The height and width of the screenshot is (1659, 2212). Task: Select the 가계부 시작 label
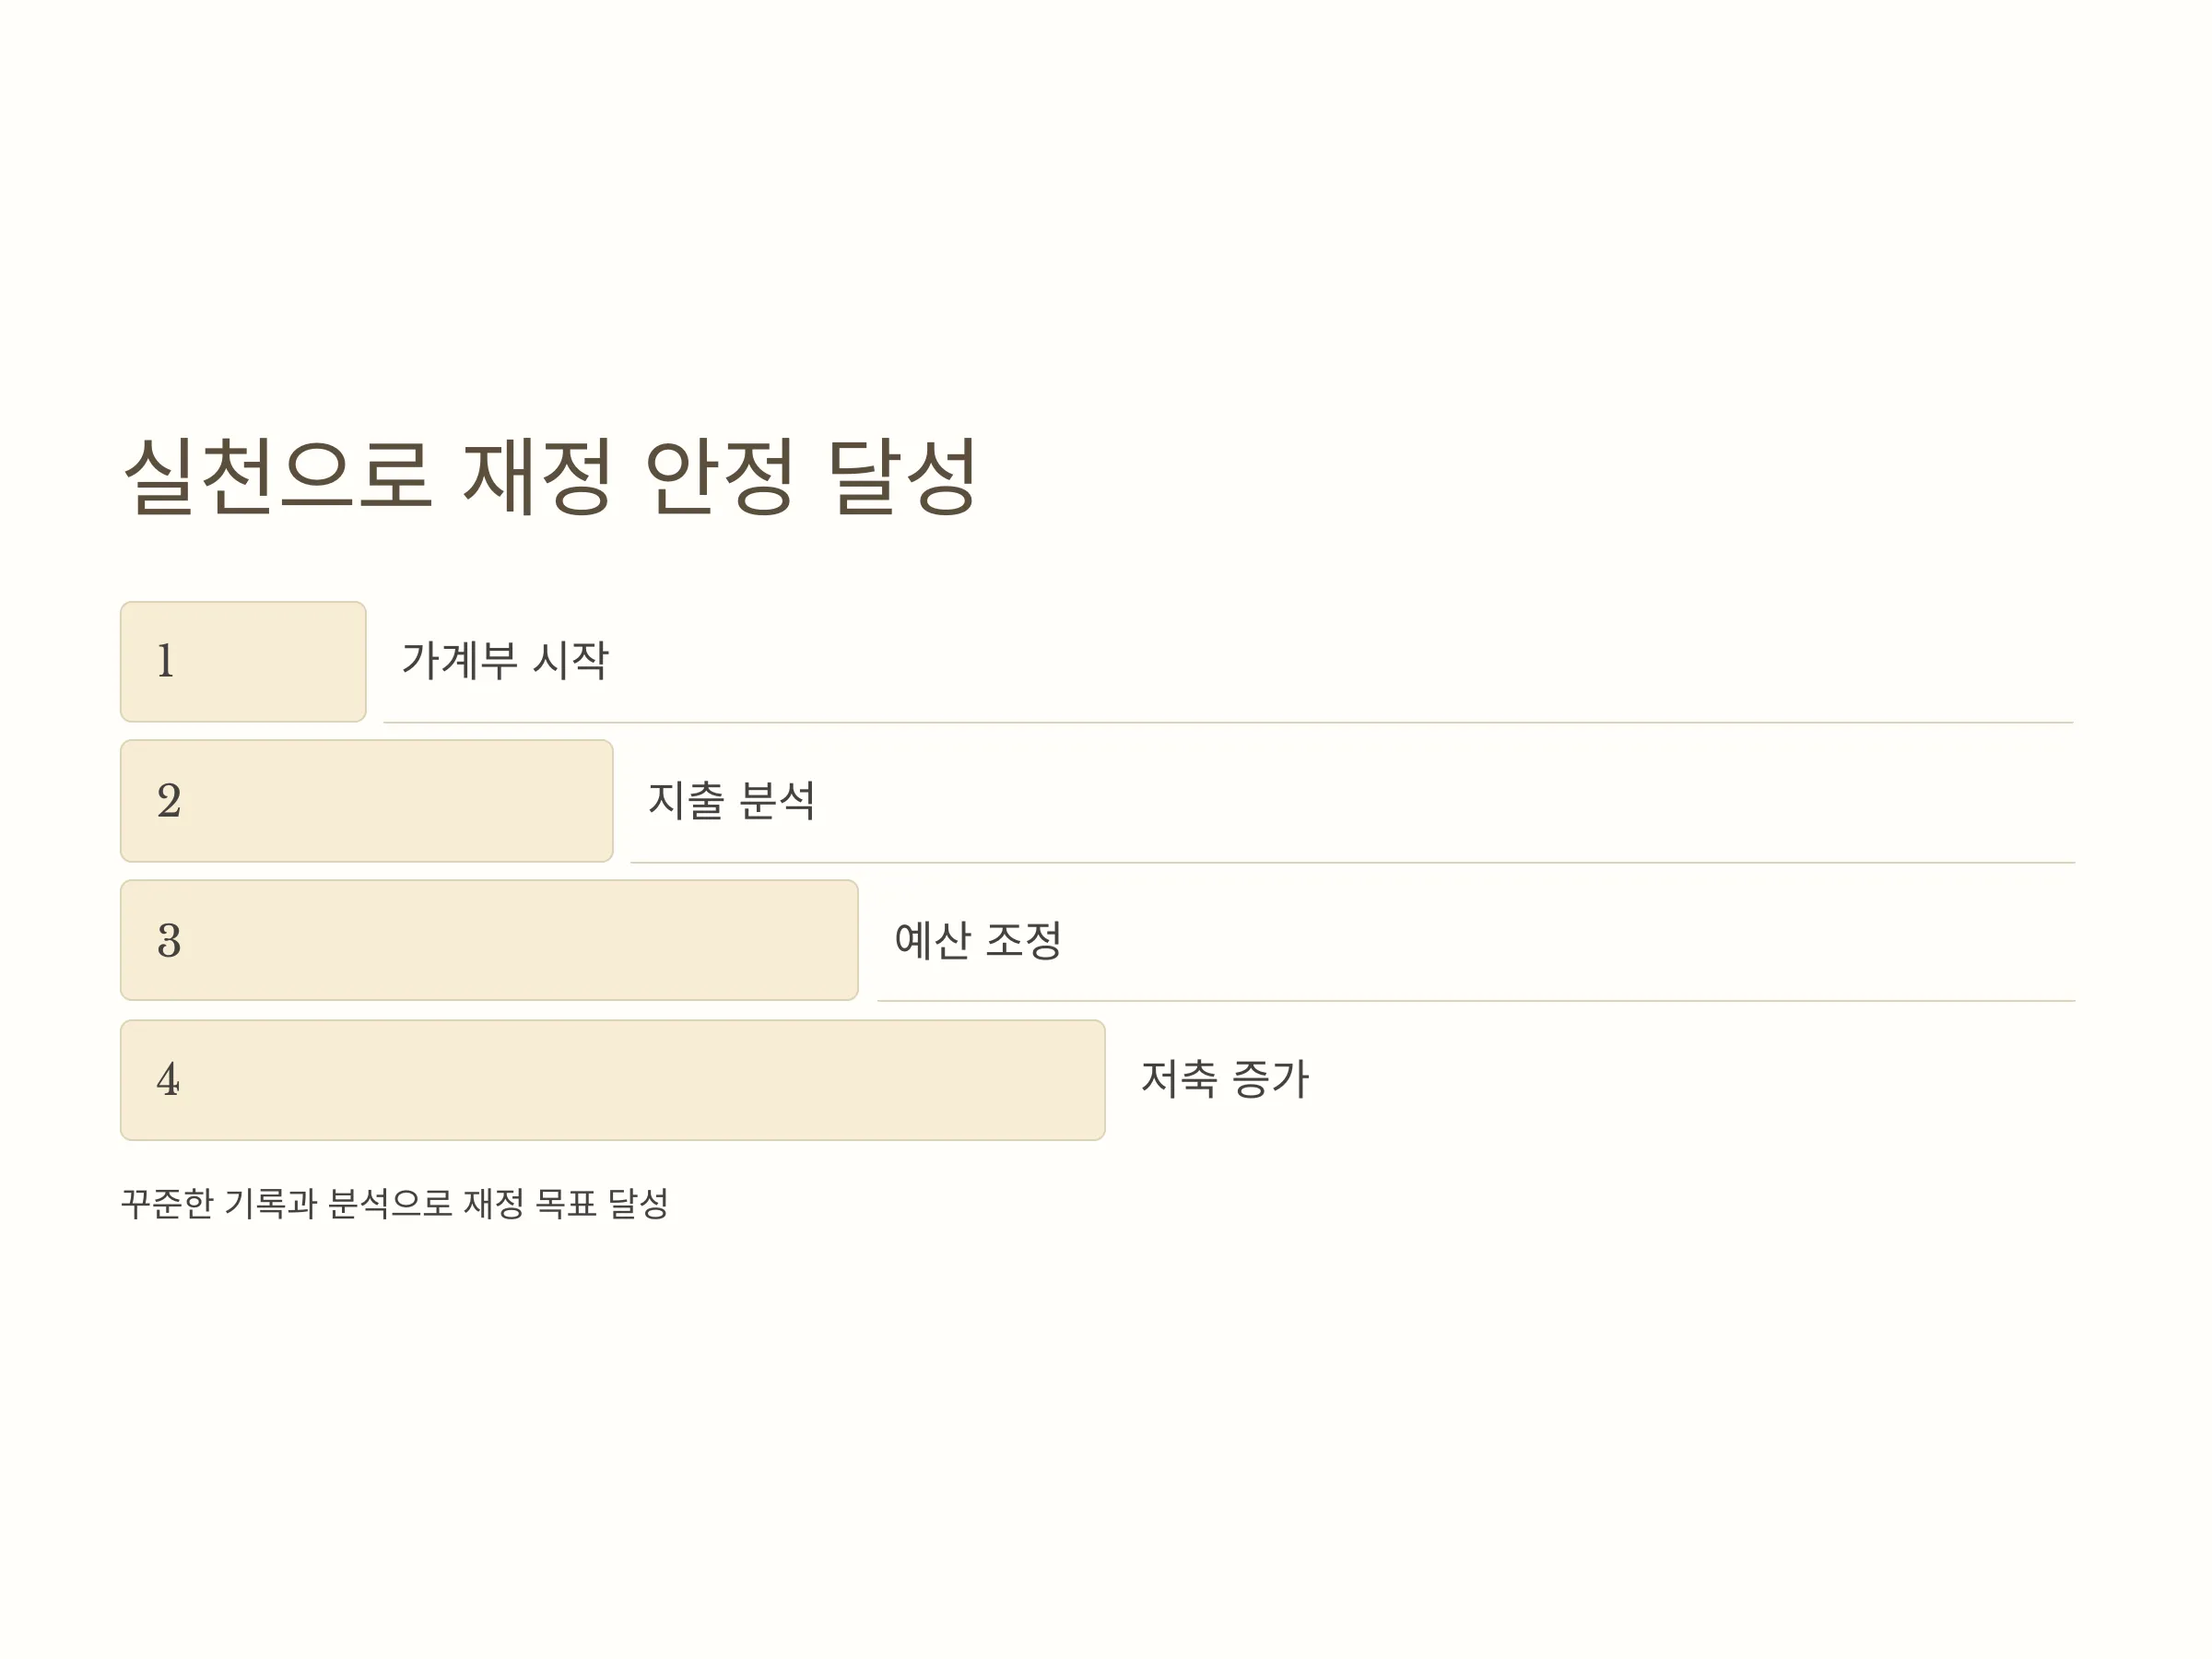click(x=505, y=660)
